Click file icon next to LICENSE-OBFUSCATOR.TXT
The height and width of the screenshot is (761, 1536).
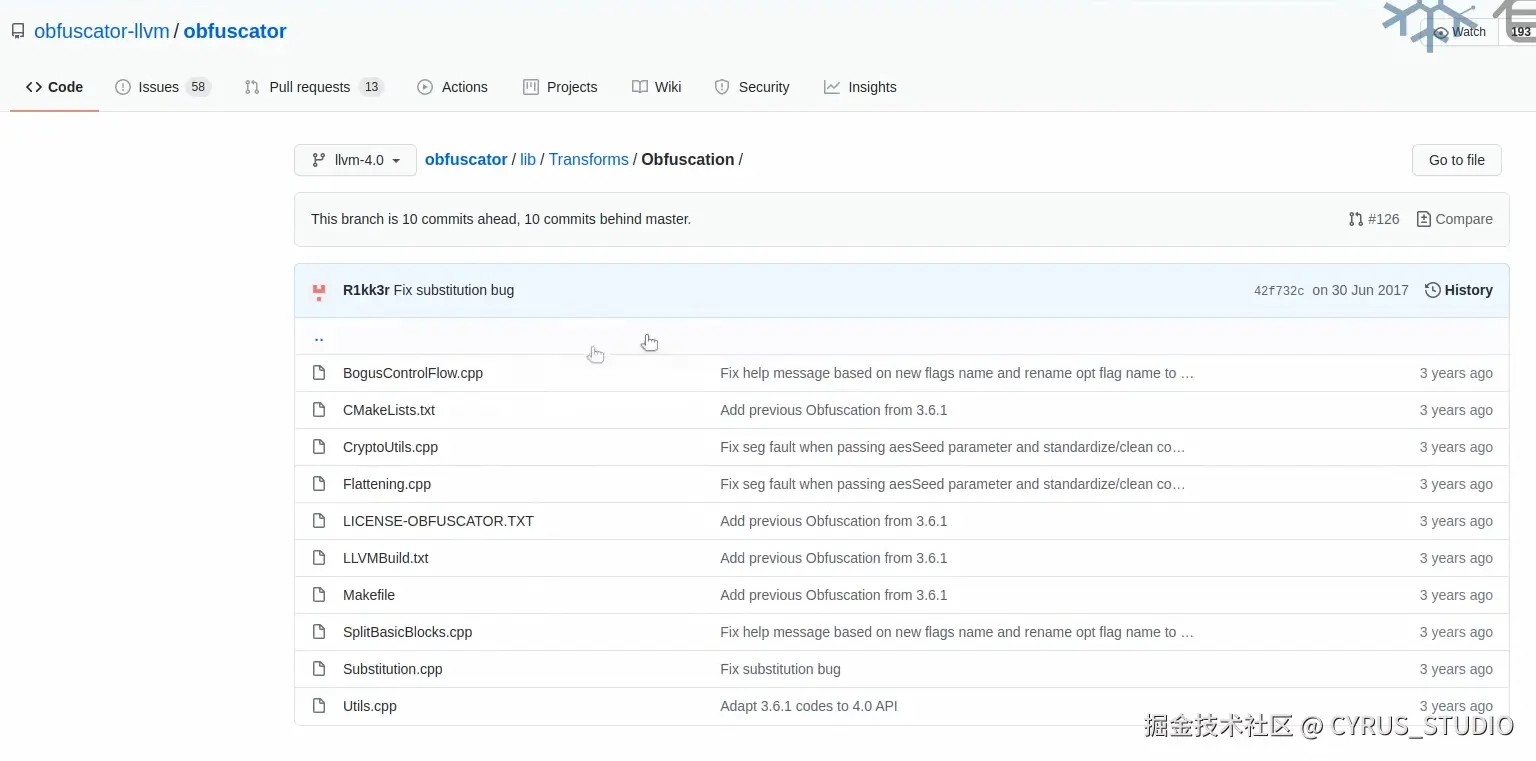tap(319, 521)
